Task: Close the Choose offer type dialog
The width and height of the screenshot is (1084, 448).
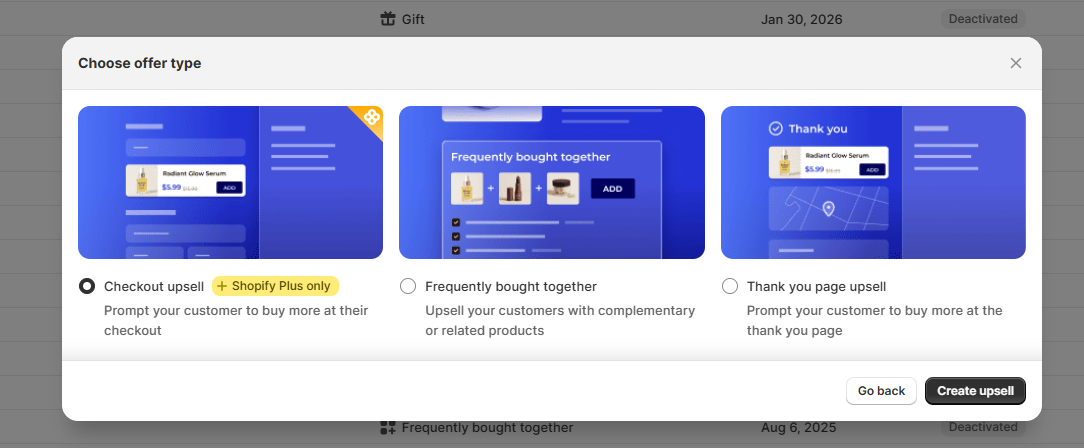Action: 1015,63
